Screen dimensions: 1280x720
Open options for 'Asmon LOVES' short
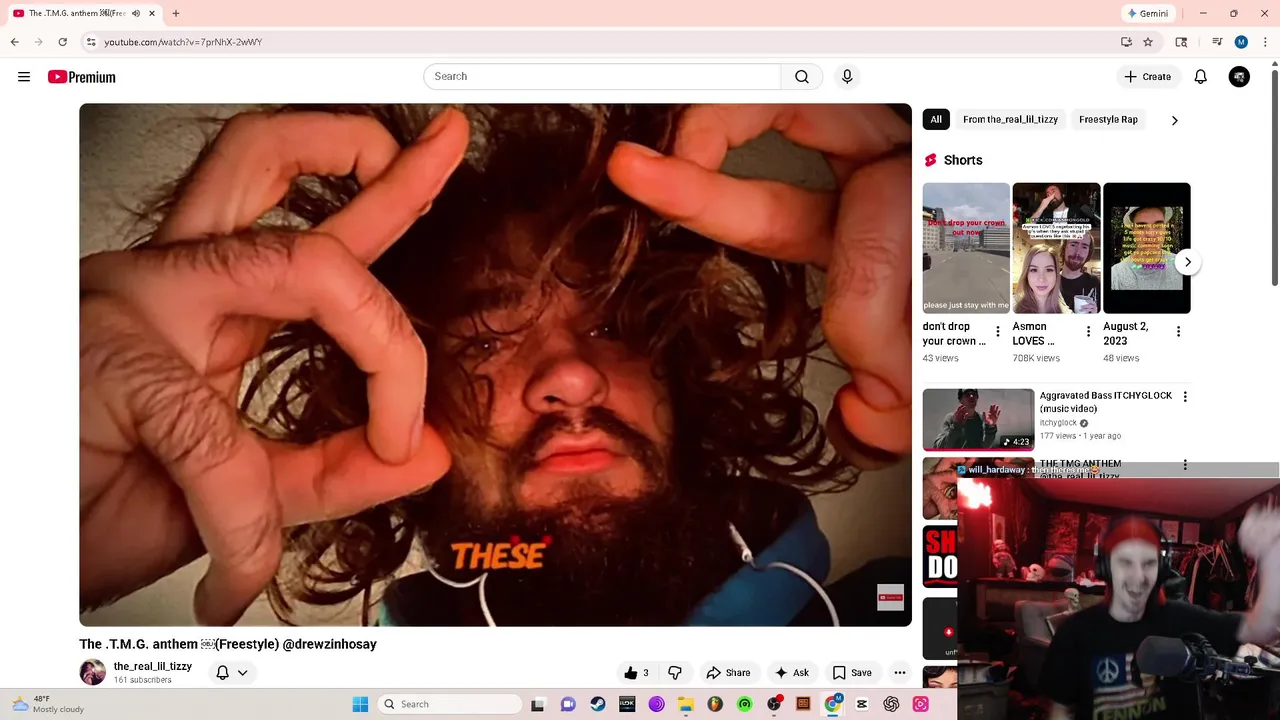(x=1088, y=332)
